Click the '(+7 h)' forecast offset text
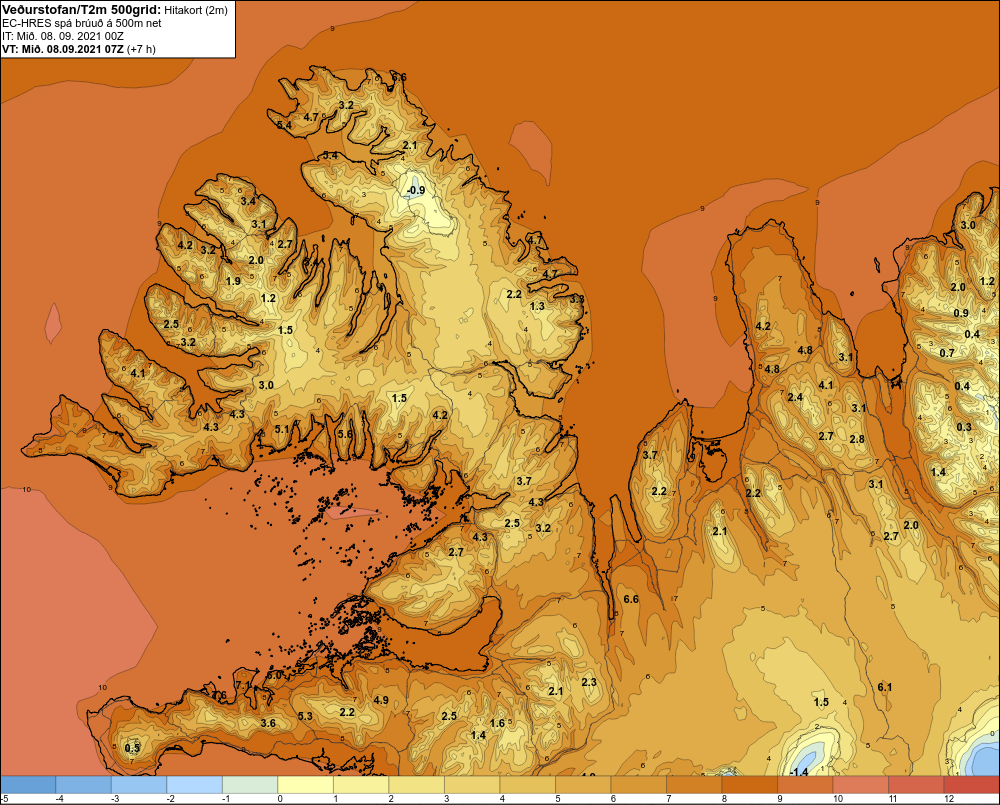 coord(141,48)
